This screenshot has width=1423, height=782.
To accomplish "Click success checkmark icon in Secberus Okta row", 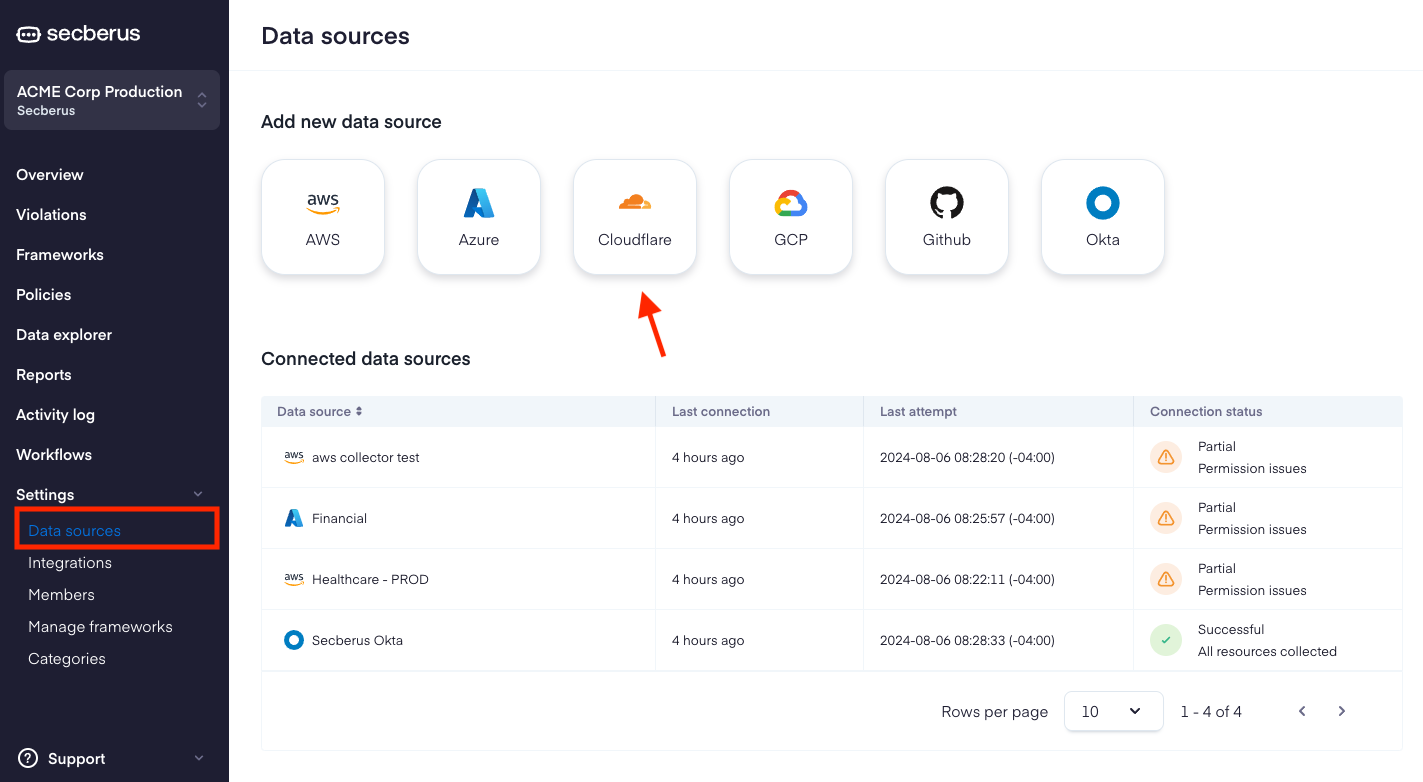I will (x=1166, y=640).
